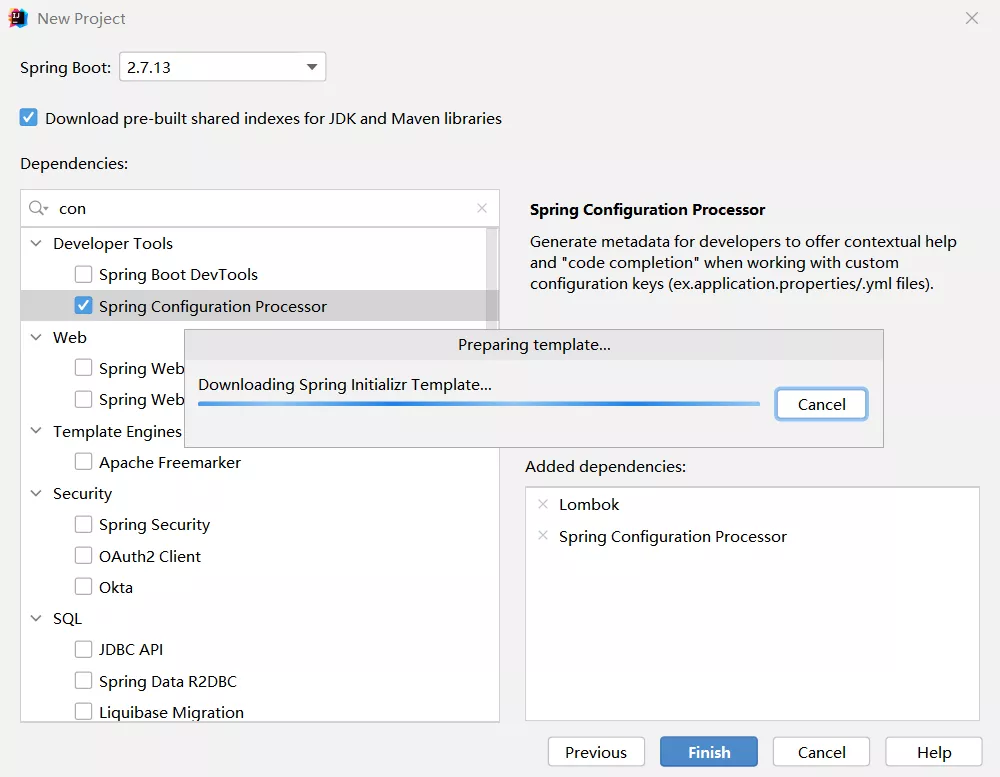1000x777 pixels.
Task: Select Lombok in added dependencies list
Action: coord(589,505)
